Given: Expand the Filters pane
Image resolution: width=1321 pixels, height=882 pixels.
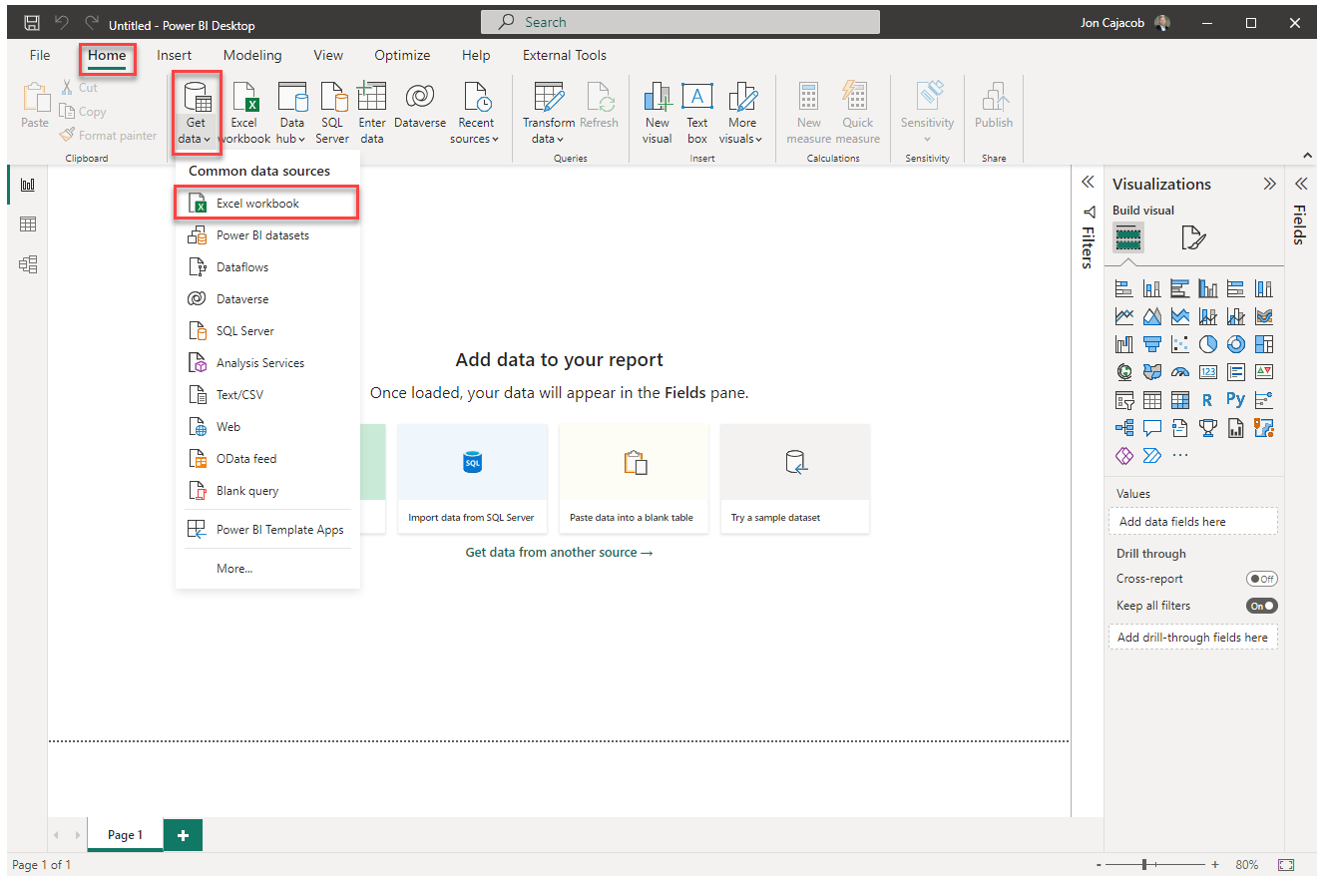Looking at the screenshot, I should coord(1088,182).
